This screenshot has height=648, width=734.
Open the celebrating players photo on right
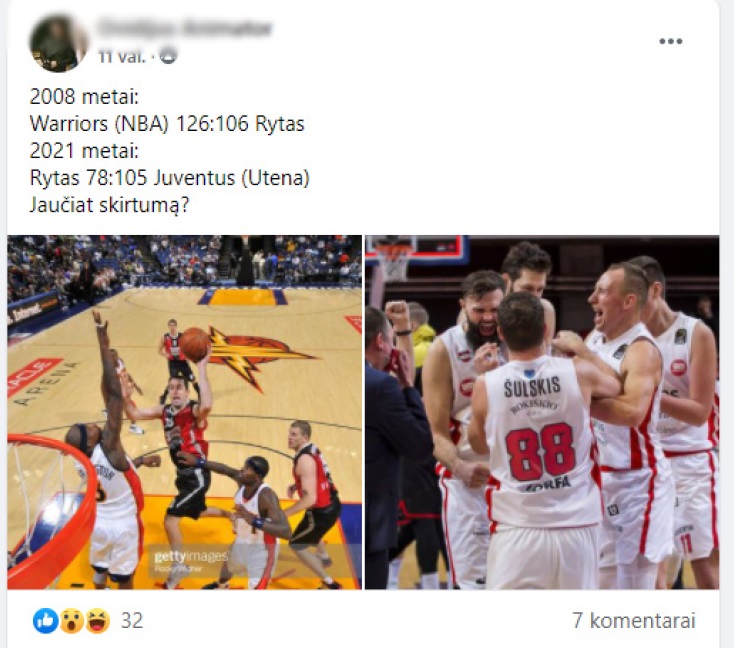tap(542, 412)
